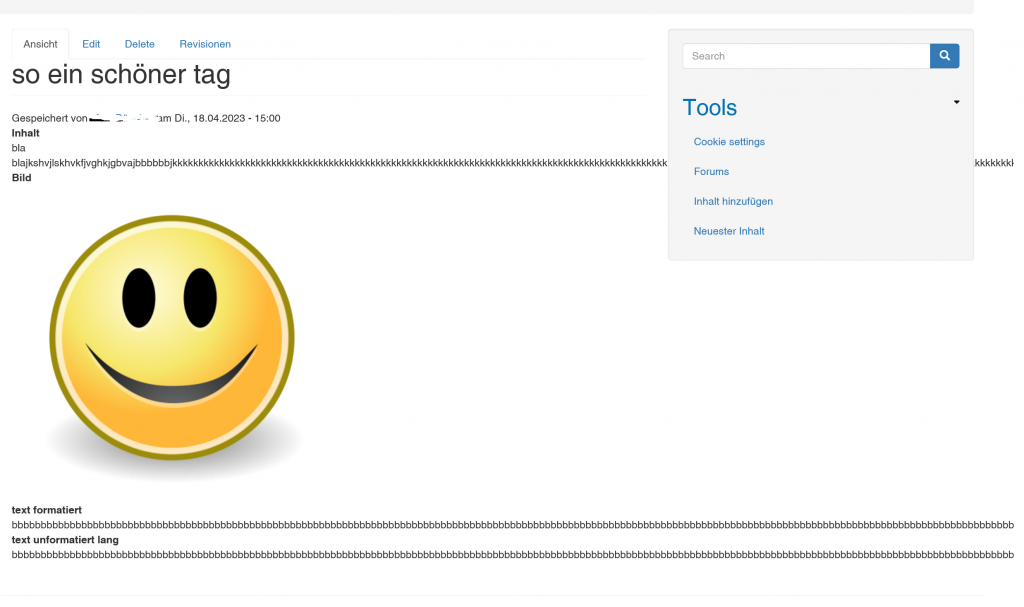Open Cookie settings link
Image resolution: width=1024 pixels, height=607 pixels.
point(729,142)
